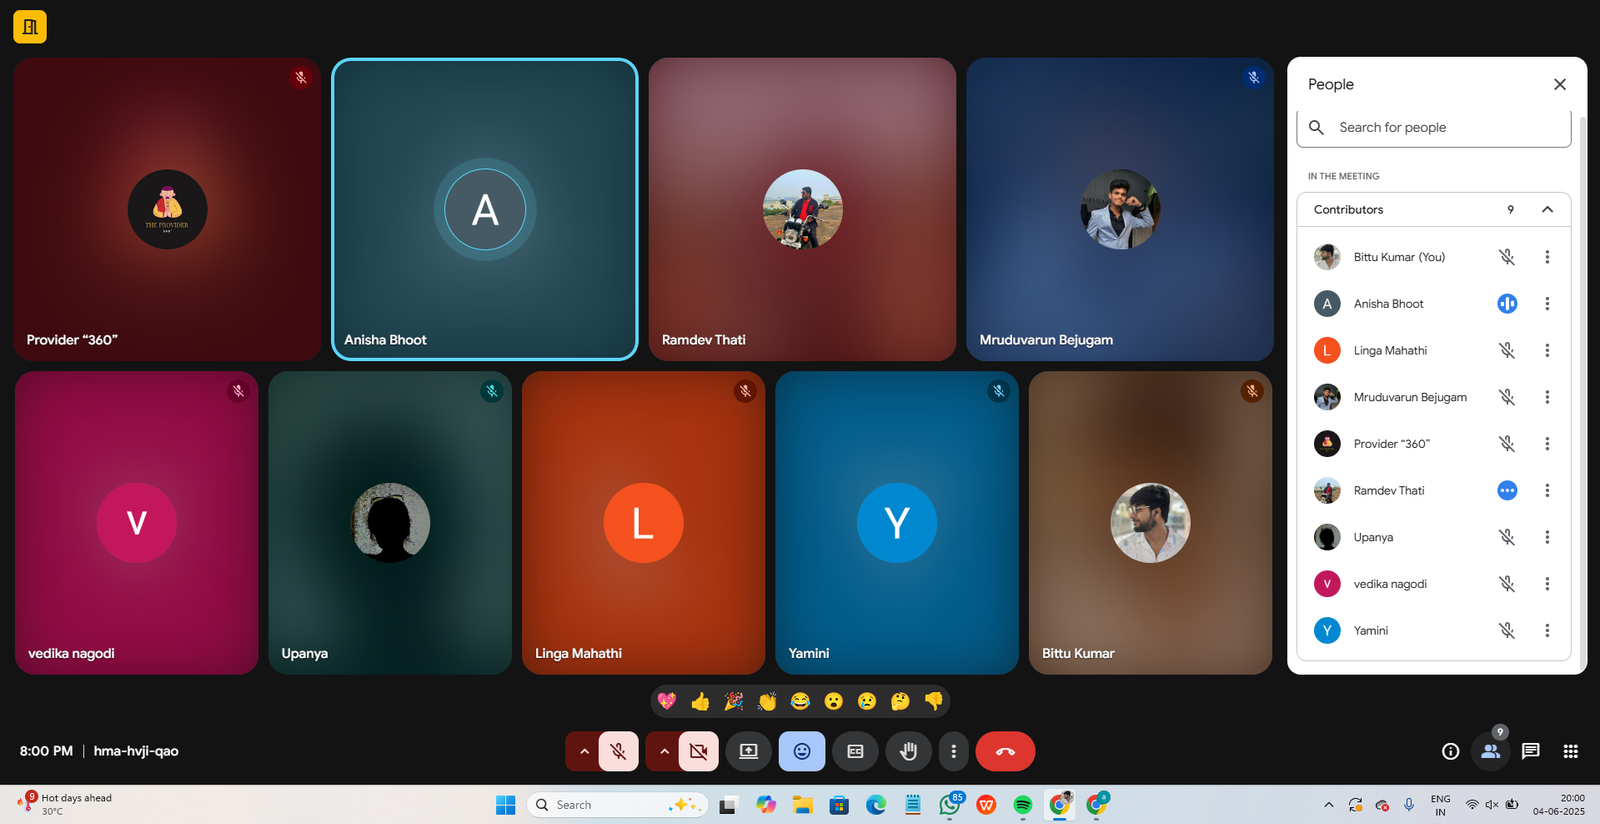Toggle the camera on or off

[698, 751]
